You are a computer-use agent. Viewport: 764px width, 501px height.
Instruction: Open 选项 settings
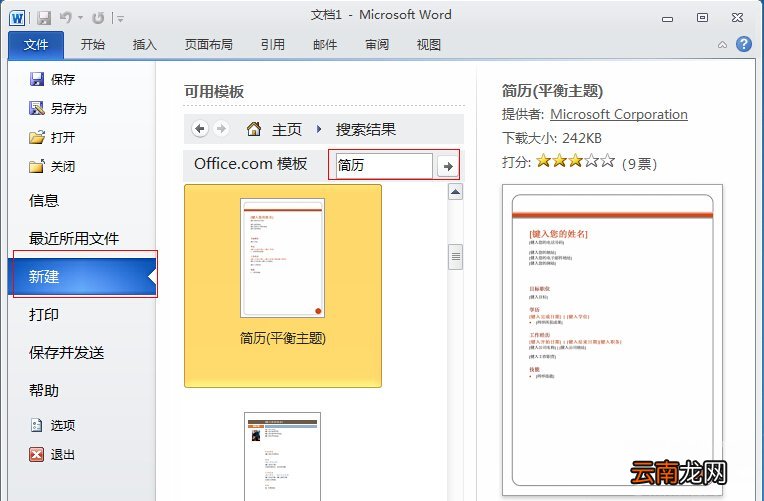(x=53, y=425)
